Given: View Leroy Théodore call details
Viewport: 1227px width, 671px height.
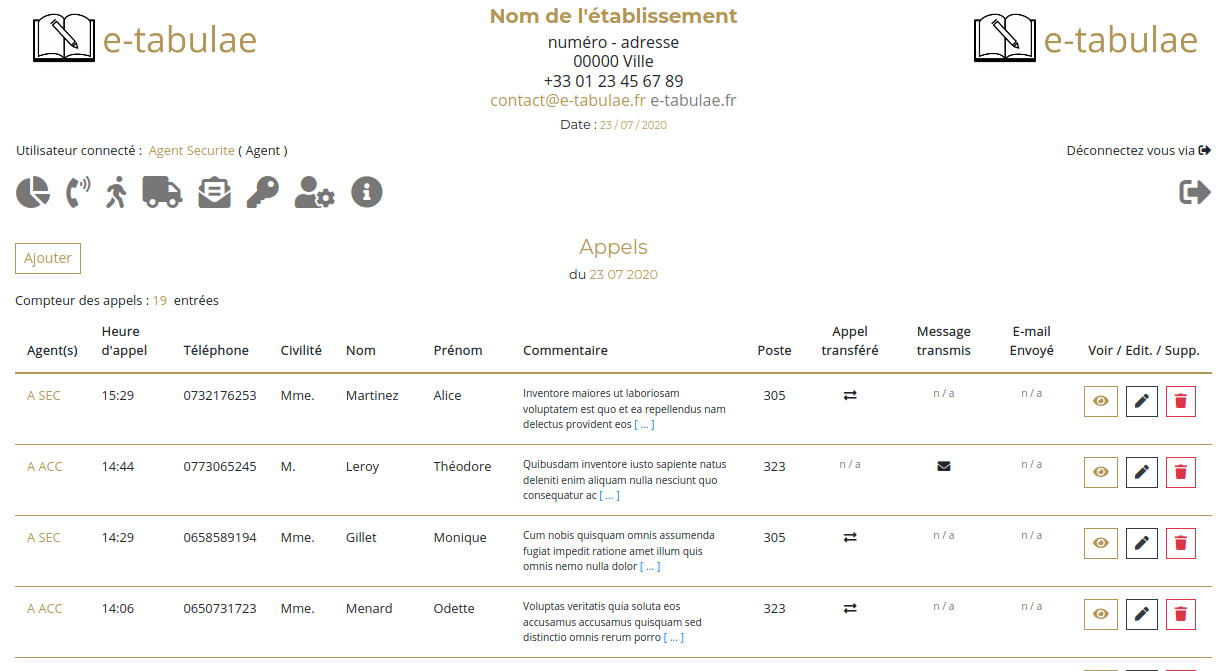Looking at the screenshot, I should (1101, 472).
